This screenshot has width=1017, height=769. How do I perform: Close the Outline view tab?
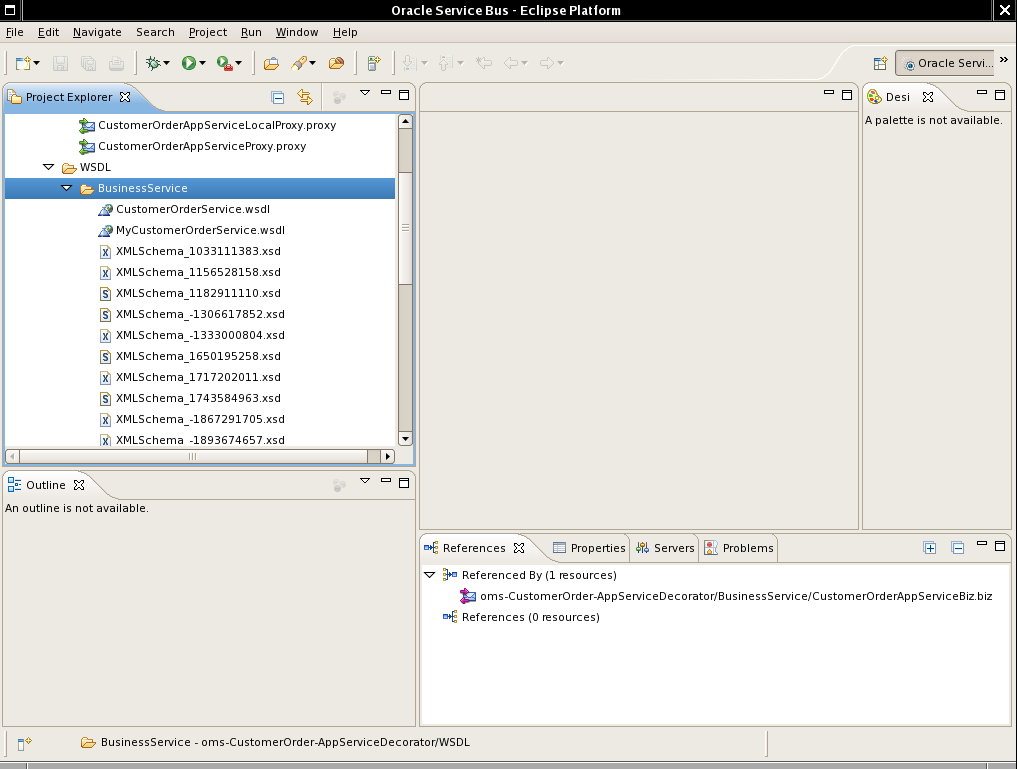coord(79,485)
